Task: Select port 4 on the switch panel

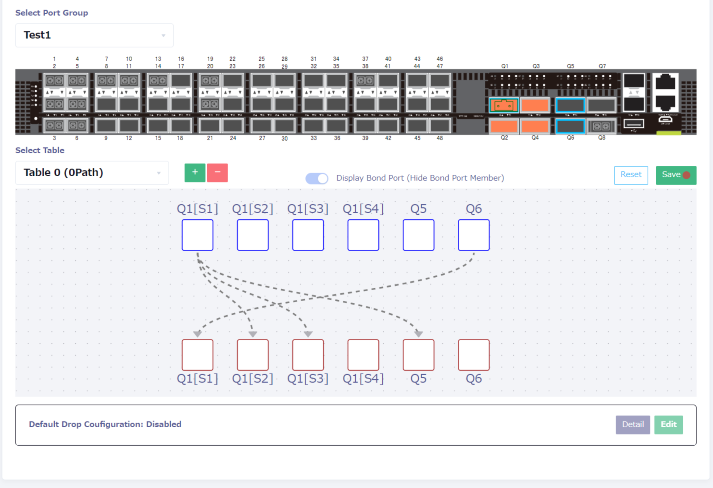Action: pyautogui.click(x=77, y=81)
